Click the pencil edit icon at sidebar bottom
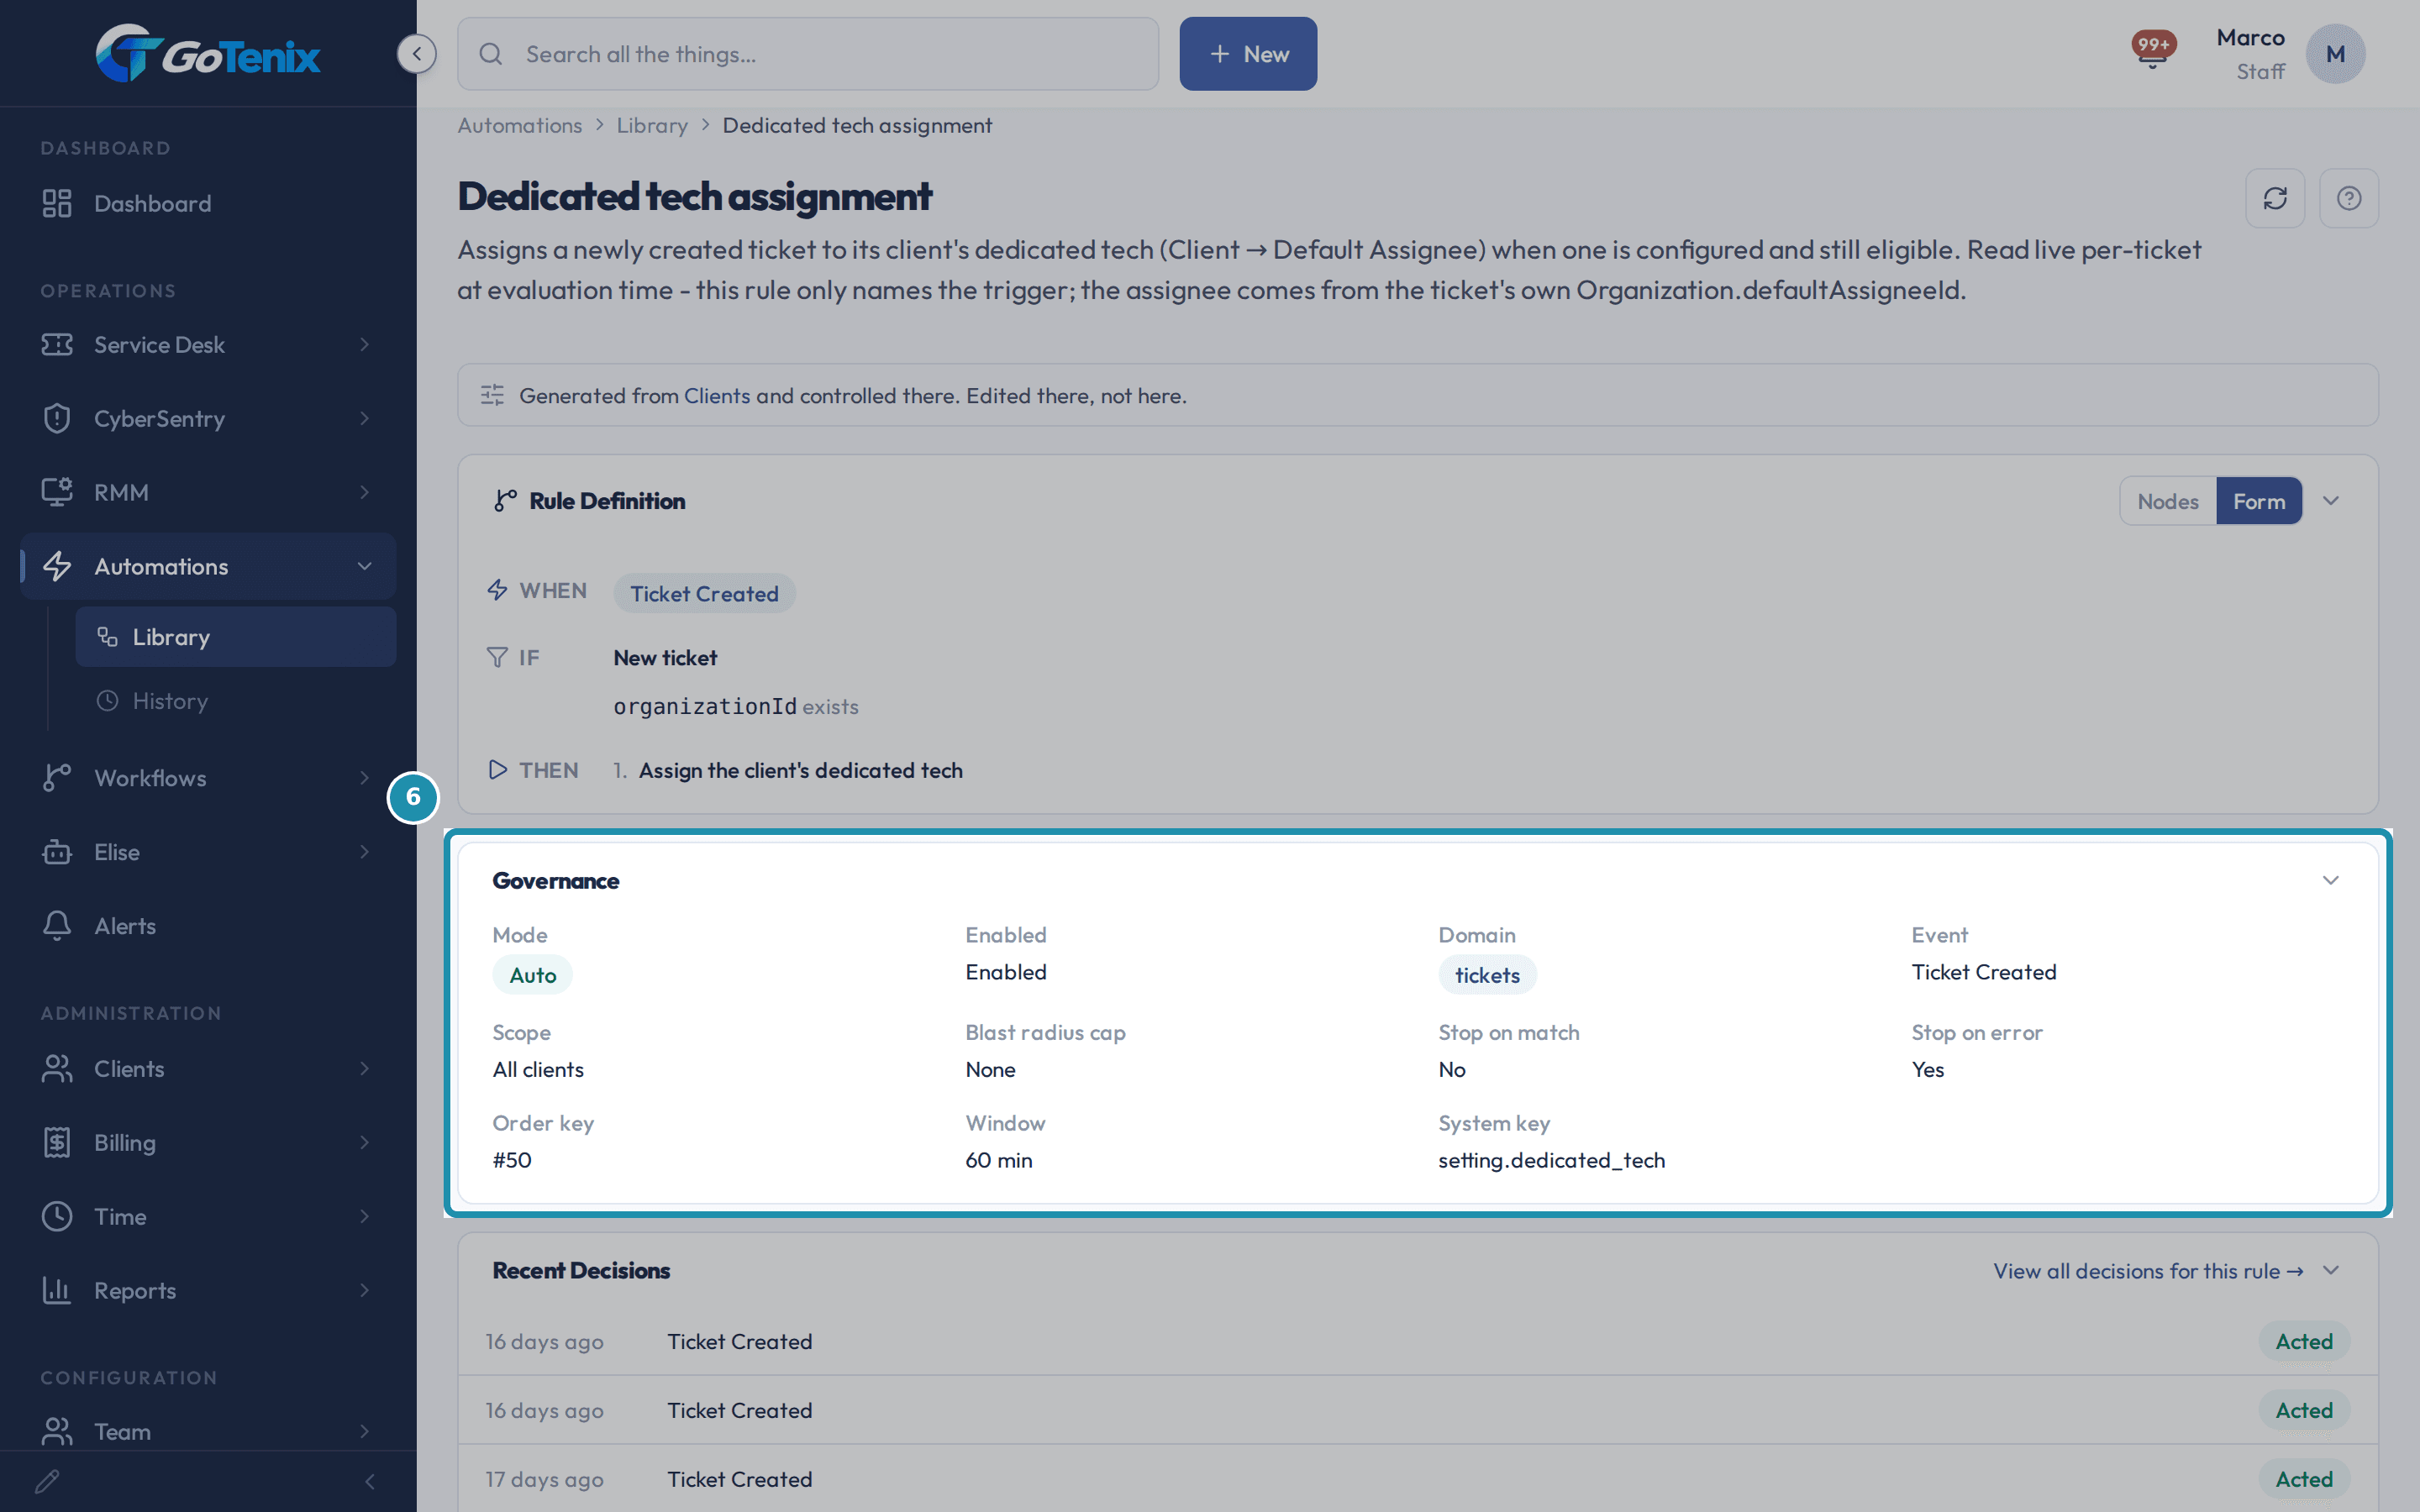 (47, 1481)
